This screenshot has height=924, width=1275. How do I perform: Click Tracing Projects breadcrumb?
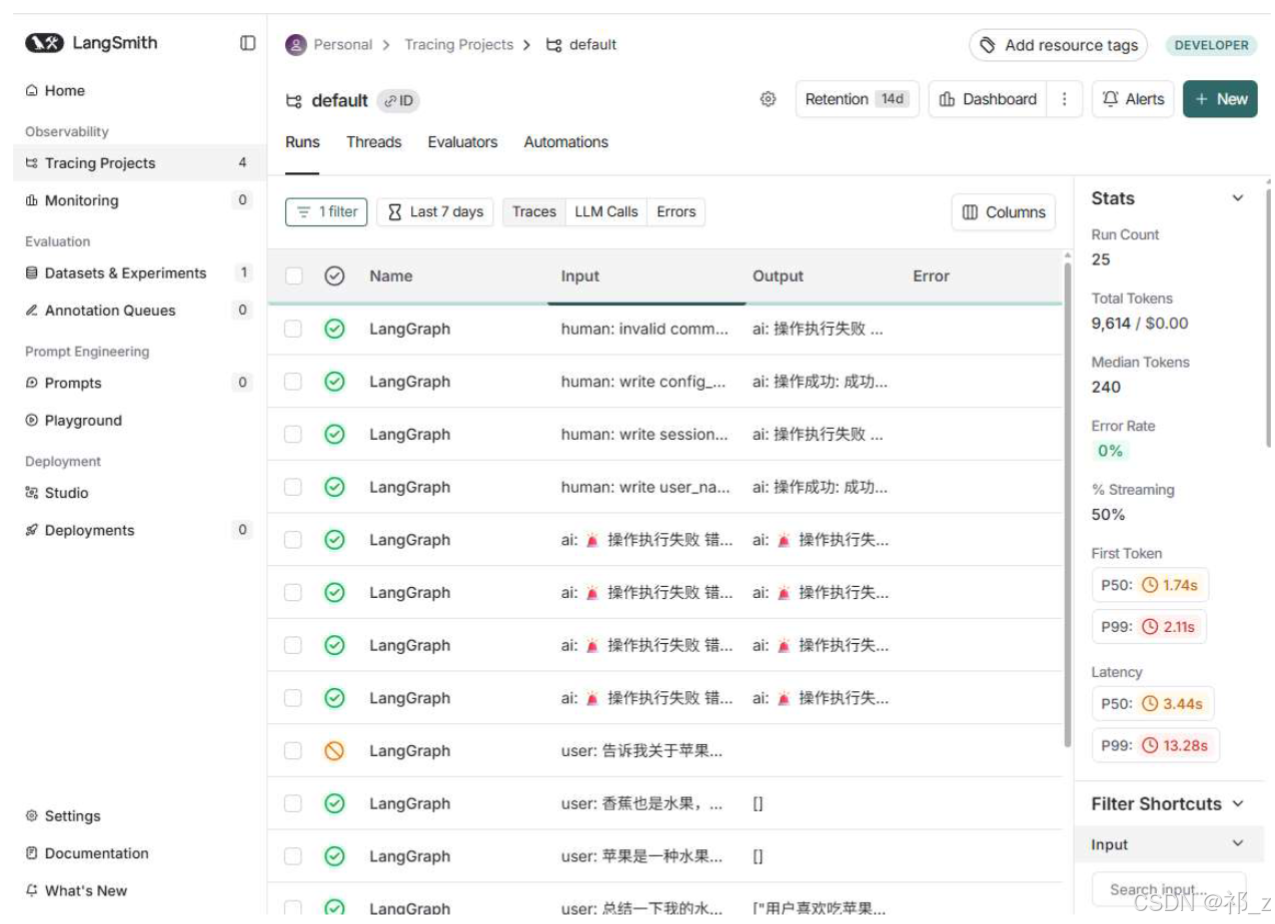tap(458, 44)
